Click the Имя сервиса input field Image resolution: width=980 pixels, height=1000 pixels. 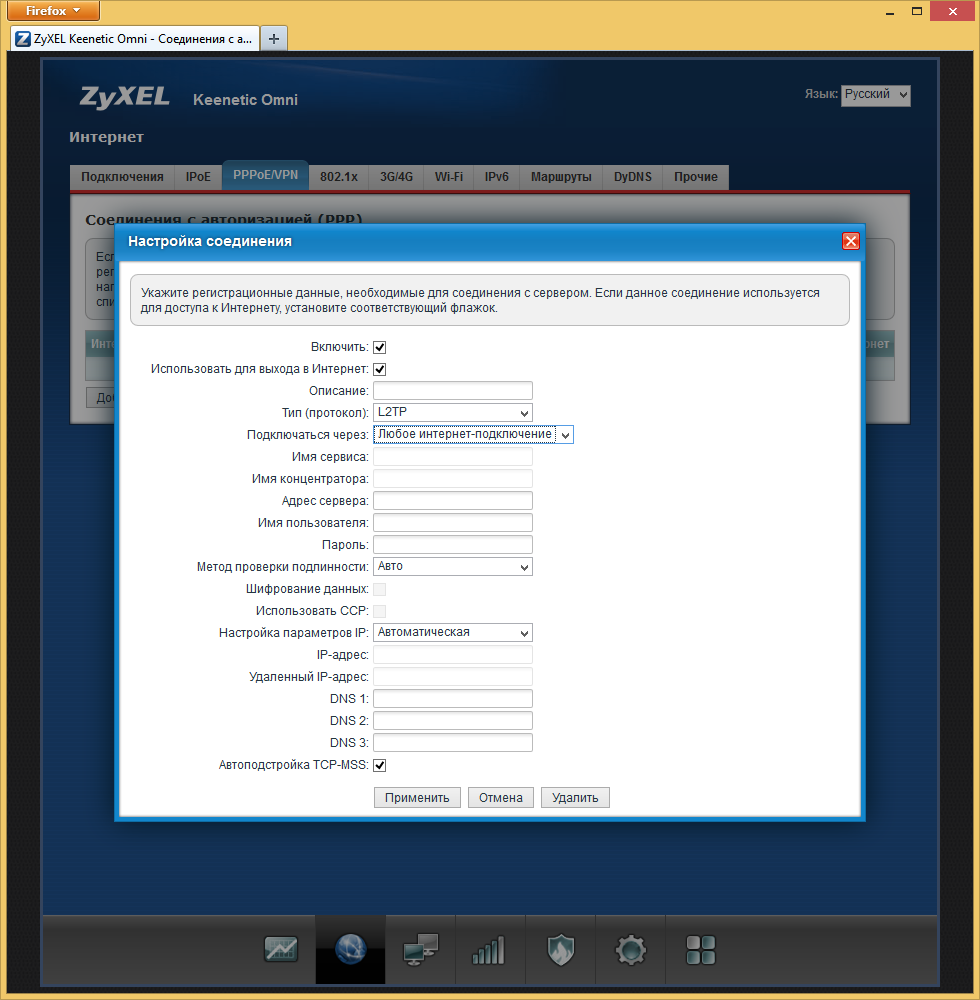point(453,457)
